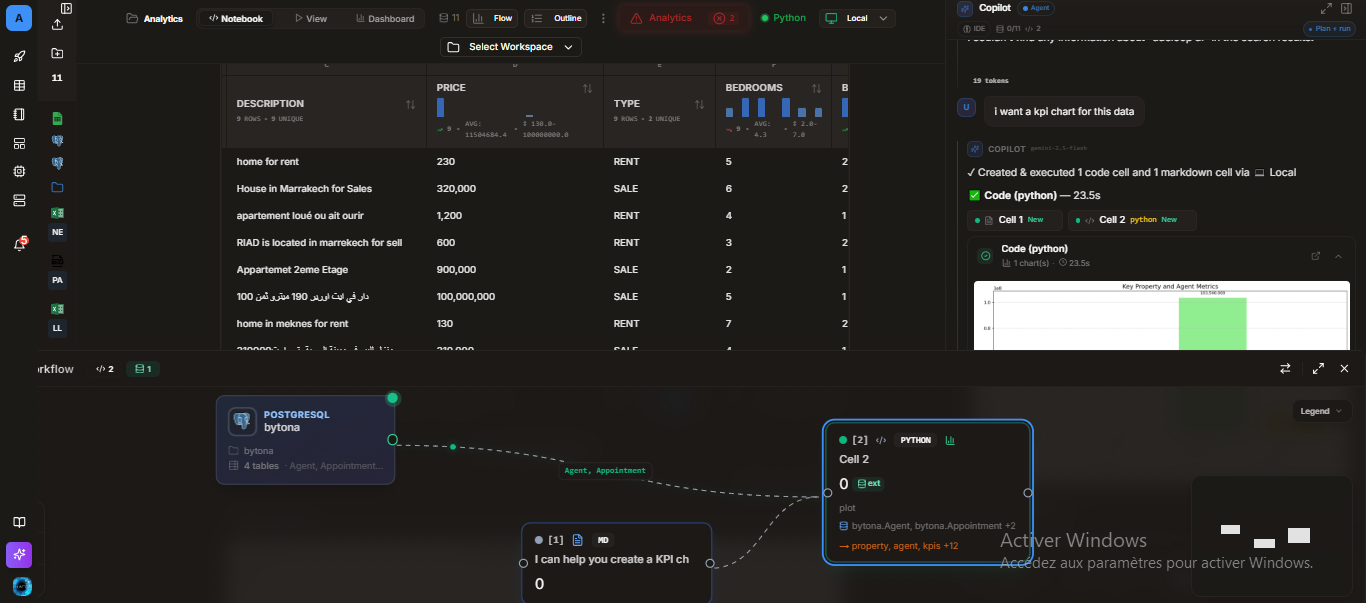Select the Cell 2 Python workflow node

(927, 492)
